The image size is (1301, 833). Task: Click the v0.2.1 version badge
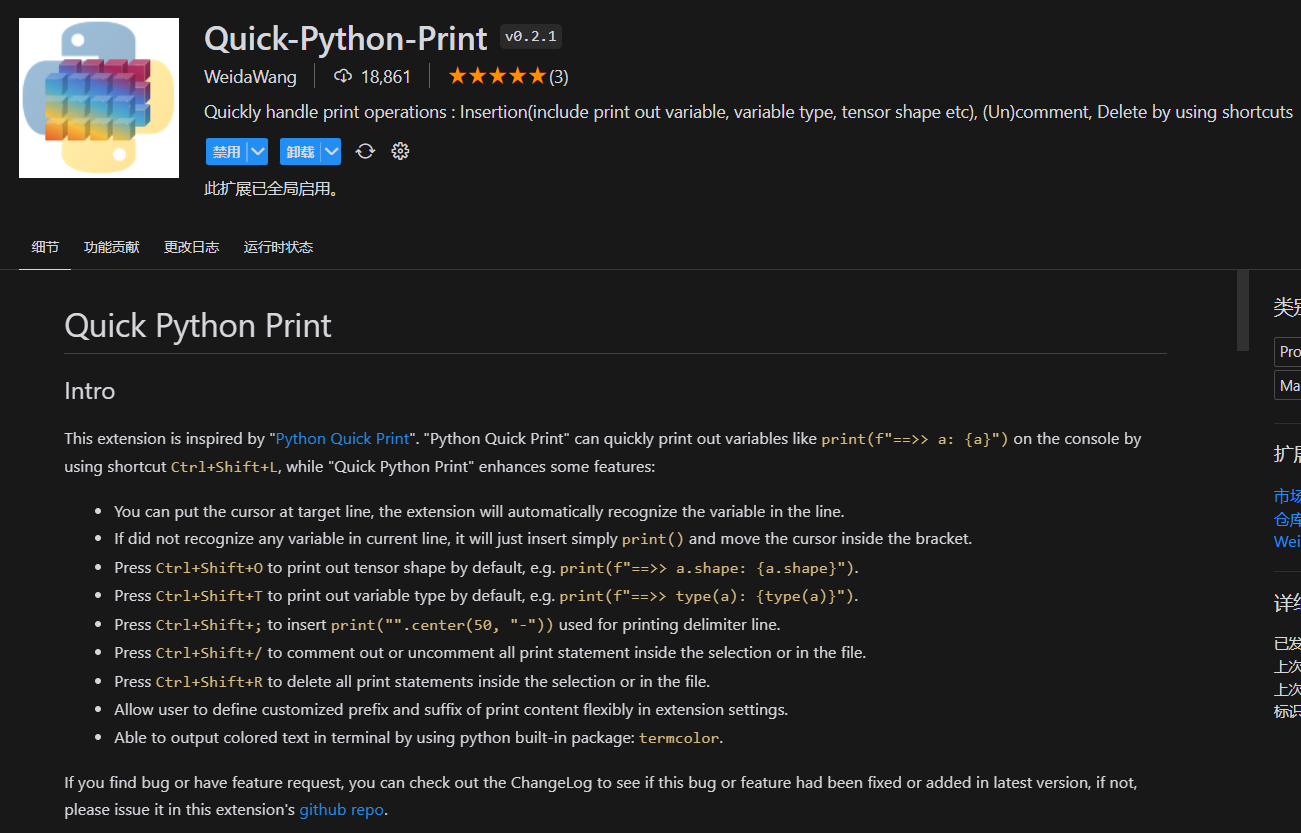coord(531,37)
